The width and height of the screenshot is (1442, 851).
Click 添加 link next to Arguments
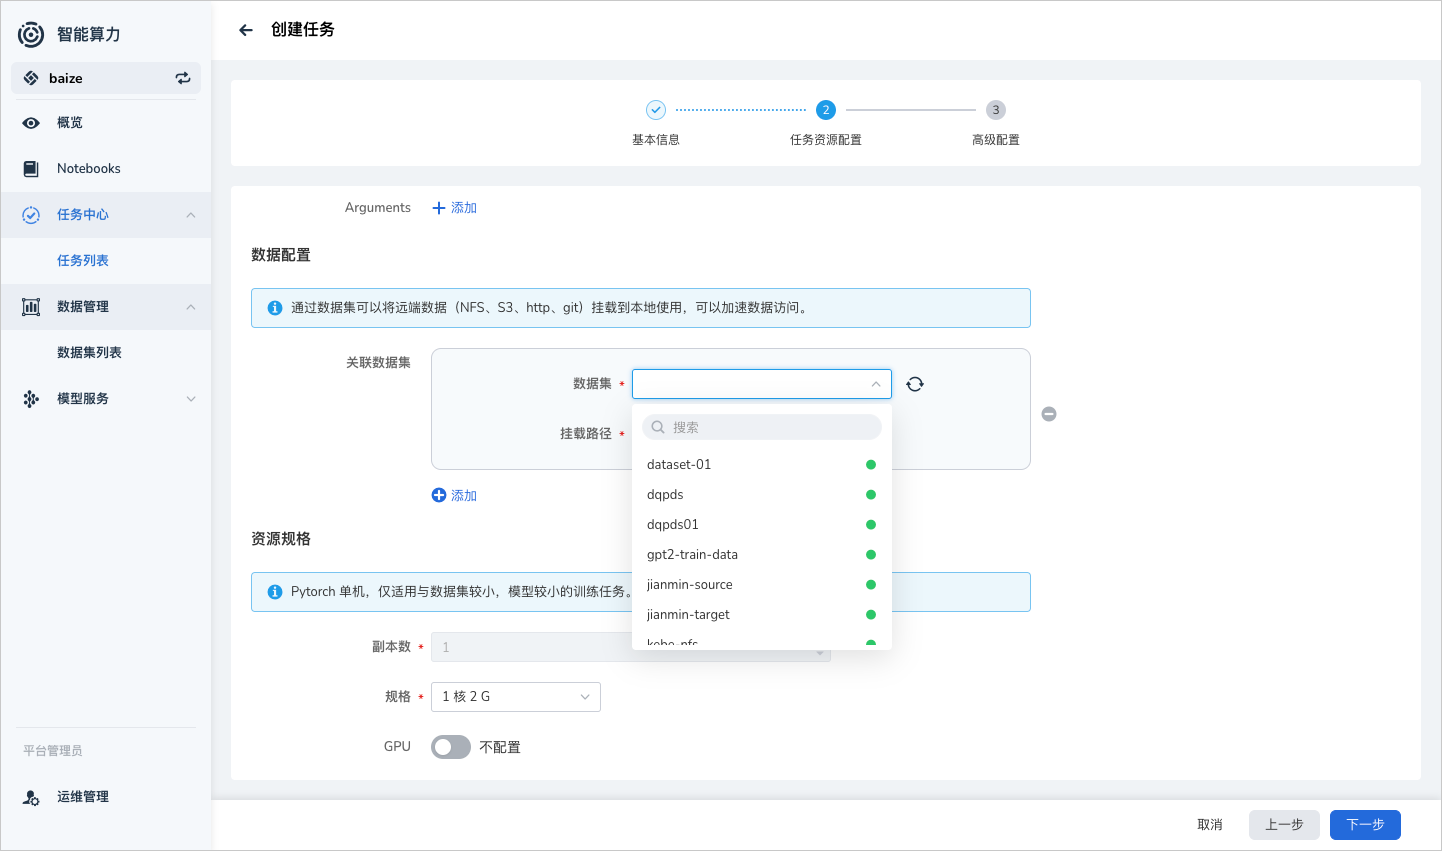coord(464,208)
